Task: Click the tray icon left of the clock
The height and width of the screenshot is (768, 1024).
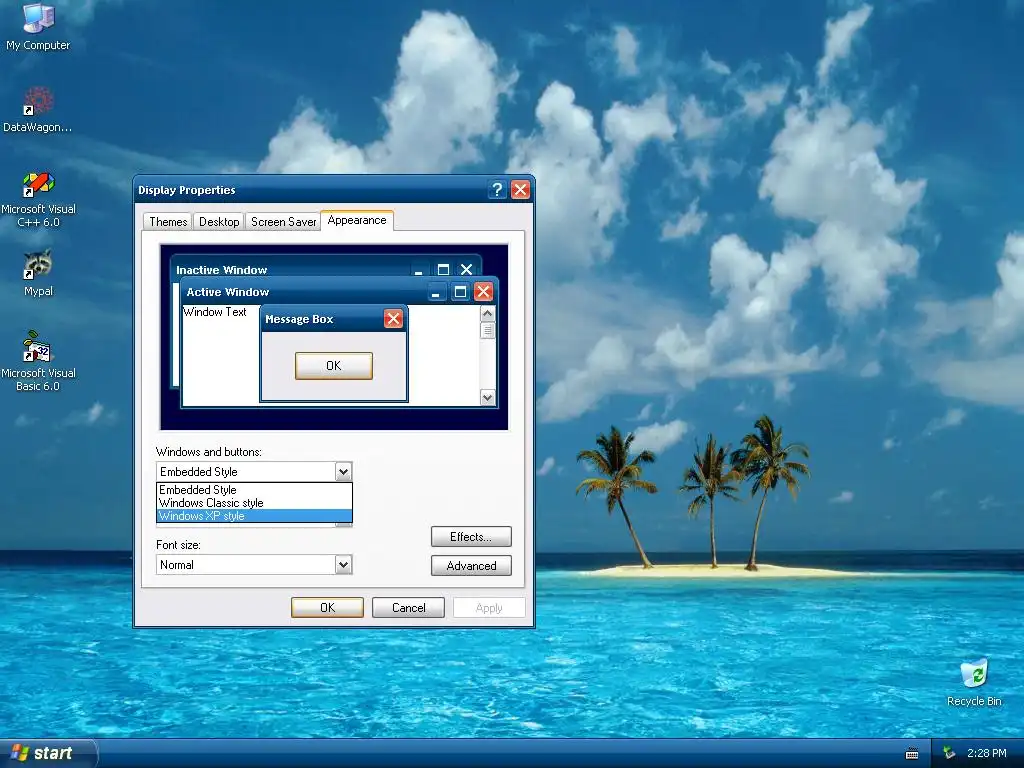Action: [x=949, y=754]
